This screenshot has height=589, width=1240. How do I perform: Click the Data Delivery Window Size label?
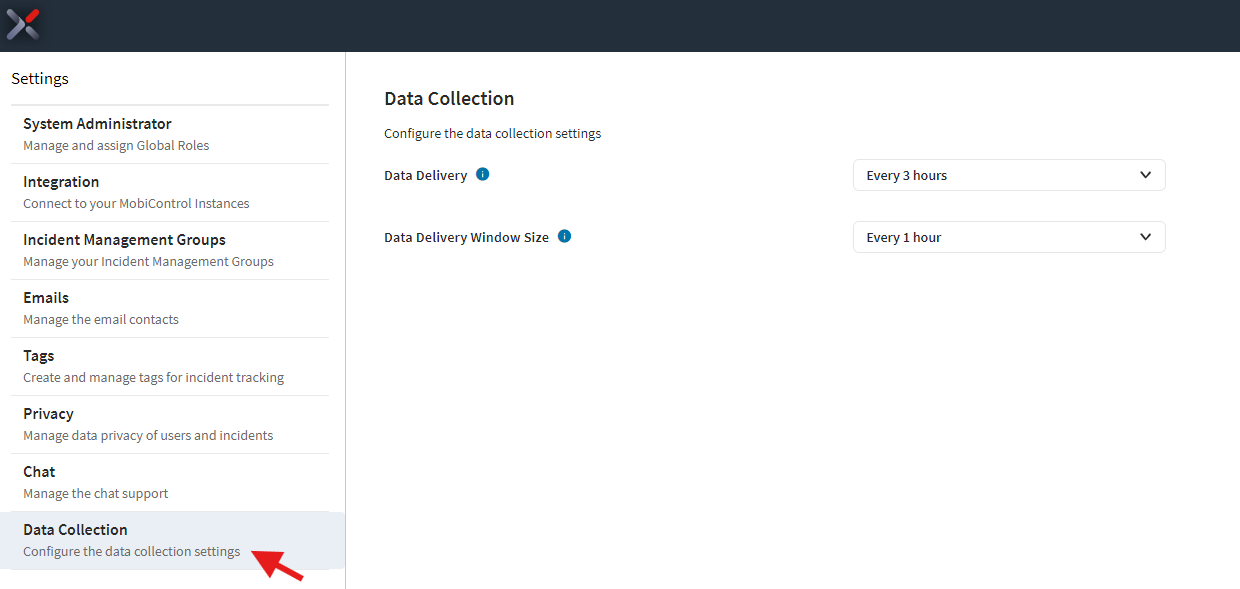click(x=466, y=238)
